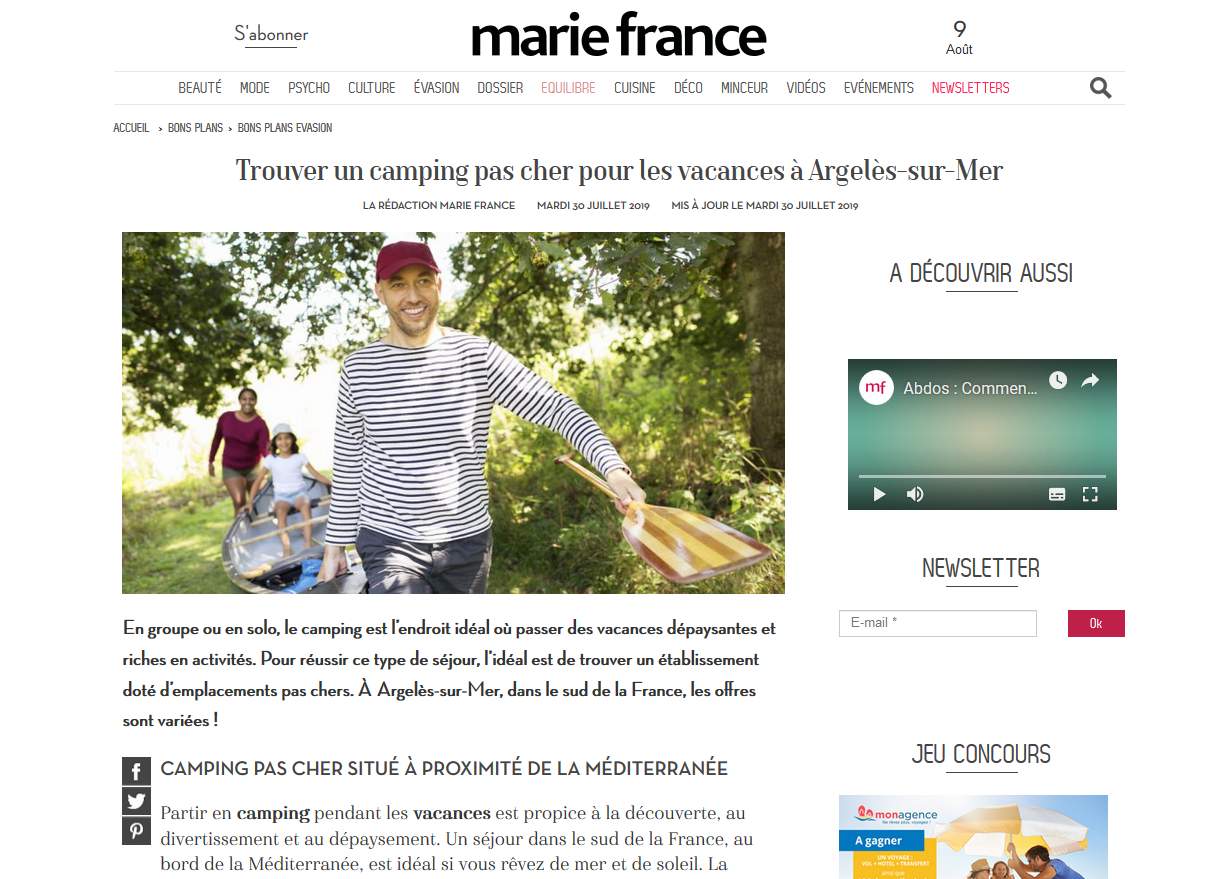
Task: Share article on Facebook icon
Action: tap(136, 771)
